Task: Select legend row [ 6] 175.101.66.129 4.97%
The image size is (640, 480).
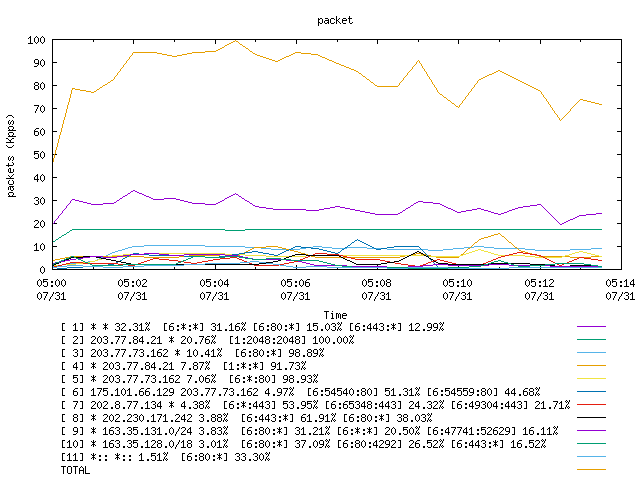Action: point(300,392)
